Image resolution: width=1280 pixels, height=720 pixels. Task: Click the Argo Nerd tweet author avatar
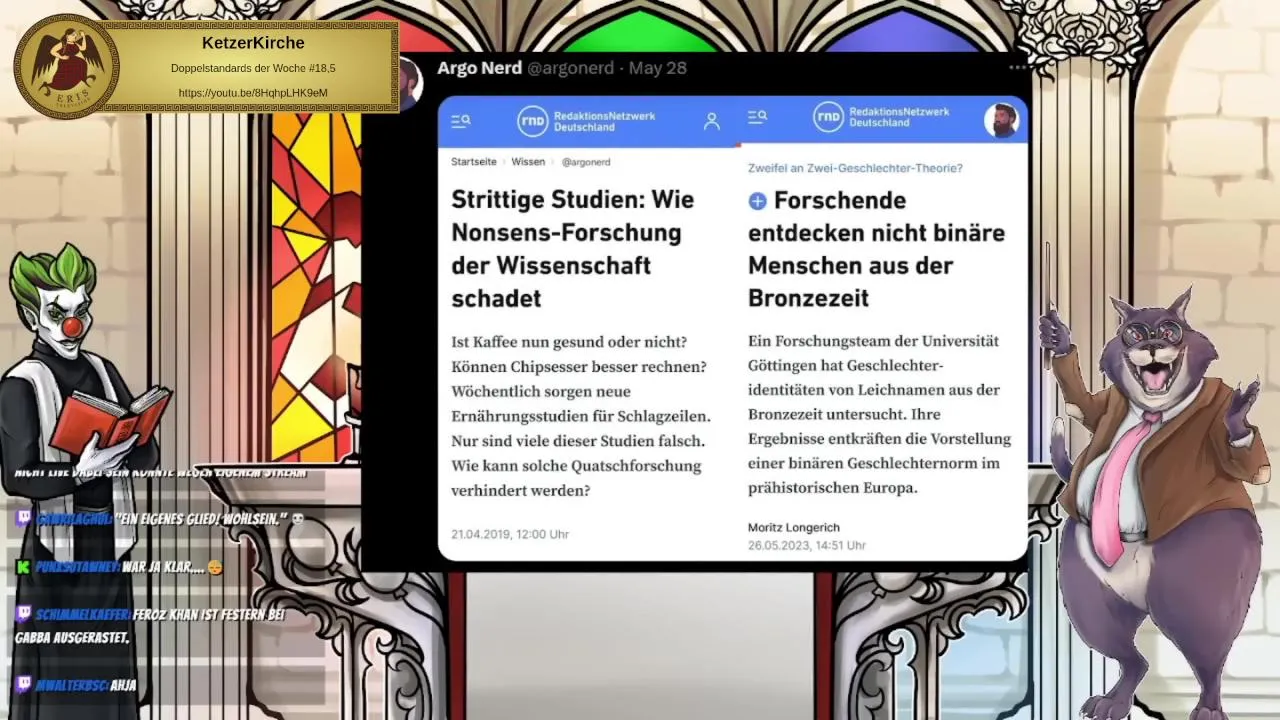tap(410, 84)
